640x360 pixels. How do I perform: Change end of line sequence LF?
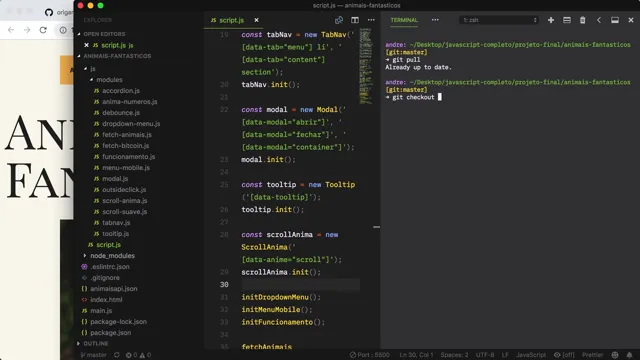pyautogui.click(x=505, y=355)
